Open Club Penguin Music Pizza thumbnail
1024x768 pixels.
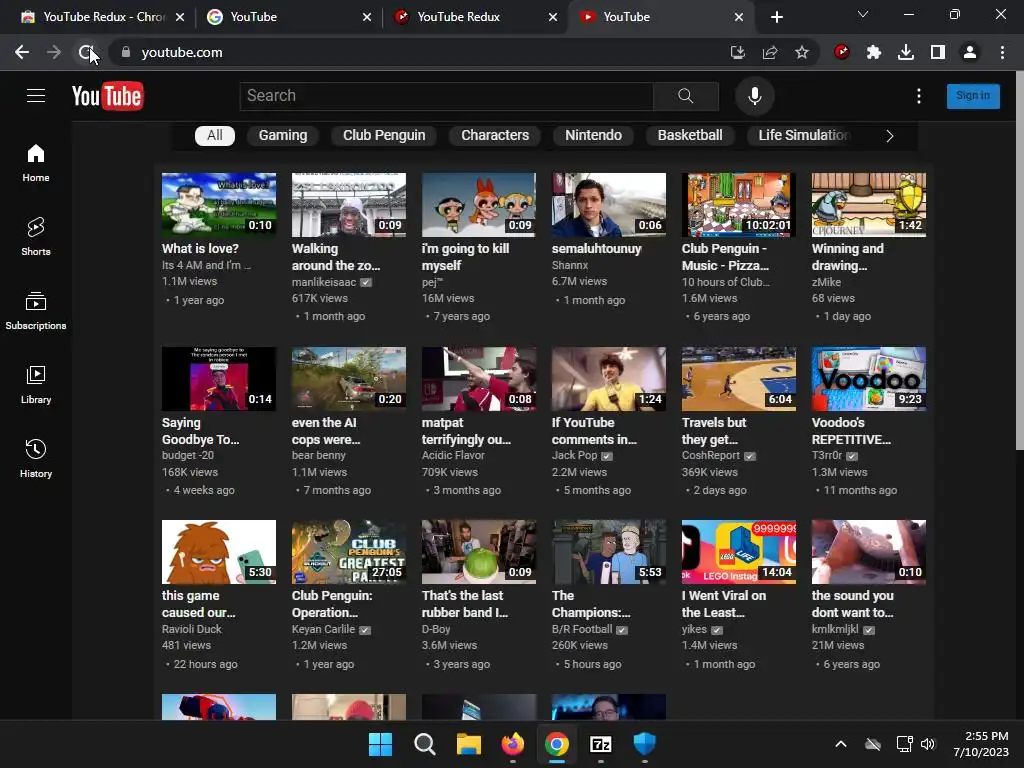(x=739, y=204)
